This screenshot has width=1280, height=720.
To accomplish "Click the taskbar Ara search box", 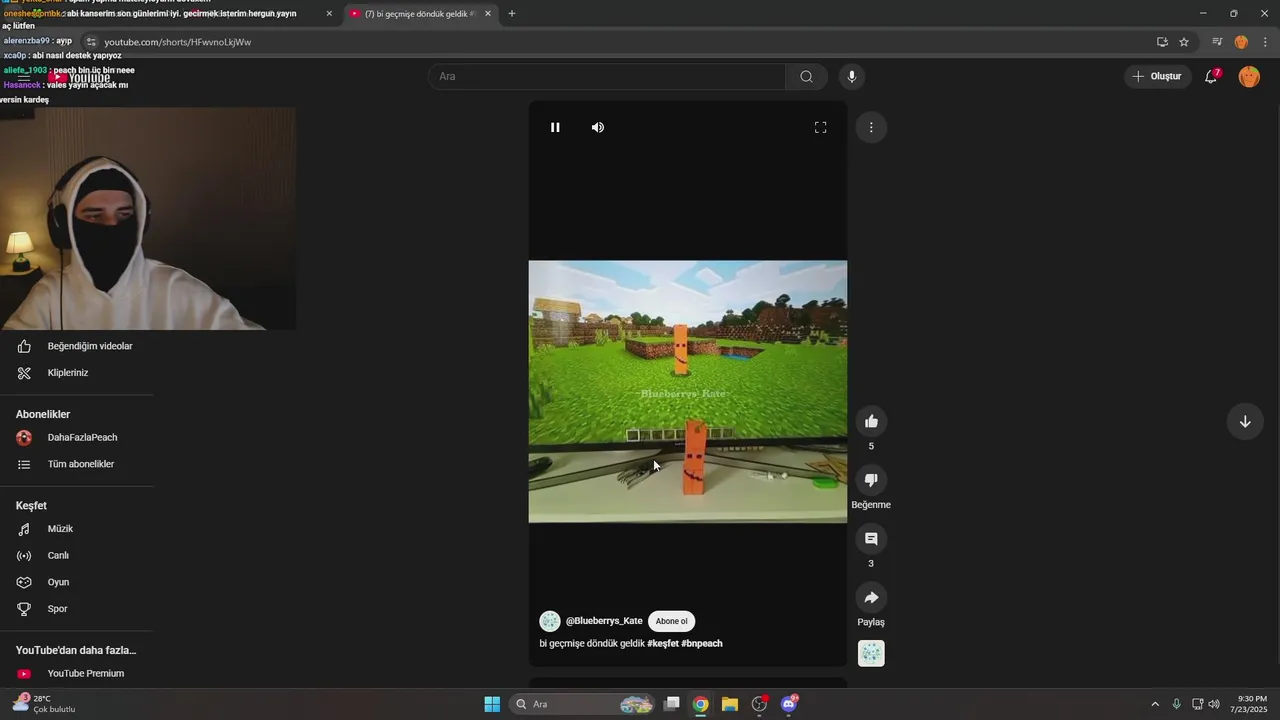I will coord(583,704).
